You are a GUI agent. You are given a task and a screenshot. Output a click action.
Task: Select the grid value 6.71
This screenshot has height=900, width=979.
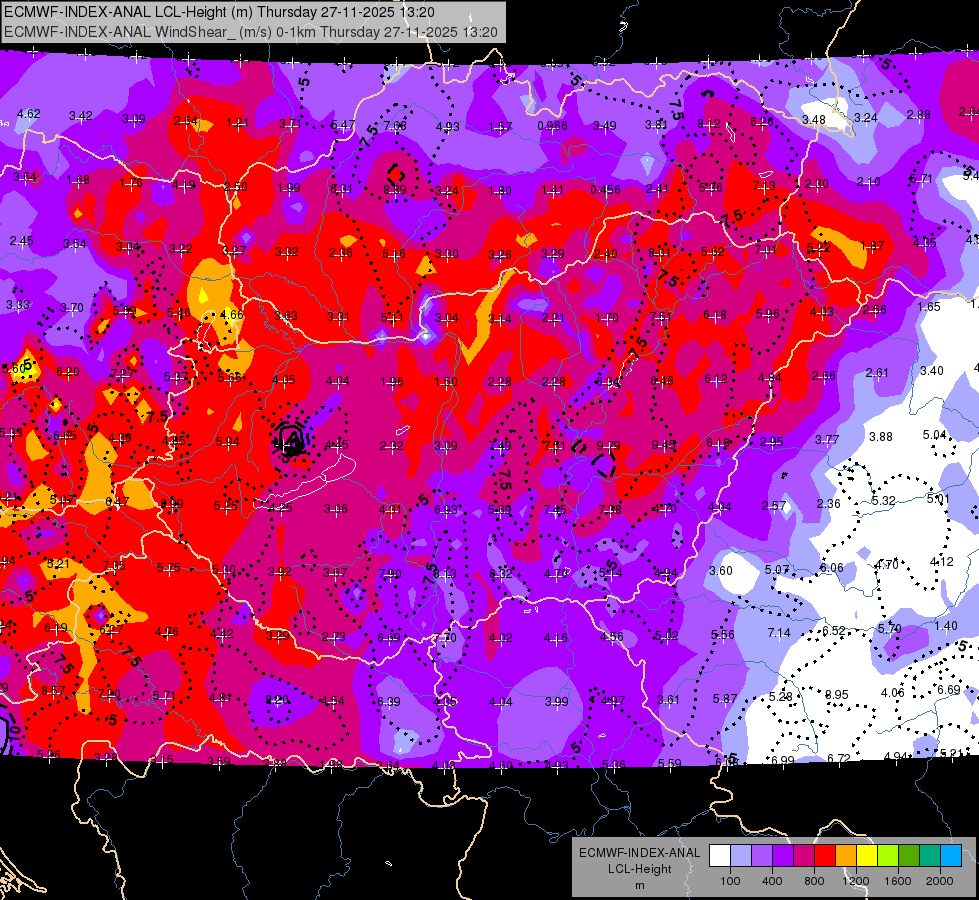click(x=921, y=179)
